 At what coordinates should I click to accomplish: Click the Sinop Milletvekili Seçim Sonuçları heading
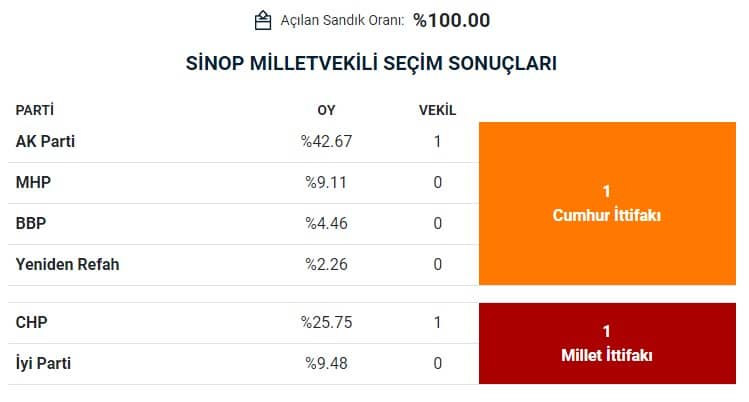pos(371,63)
